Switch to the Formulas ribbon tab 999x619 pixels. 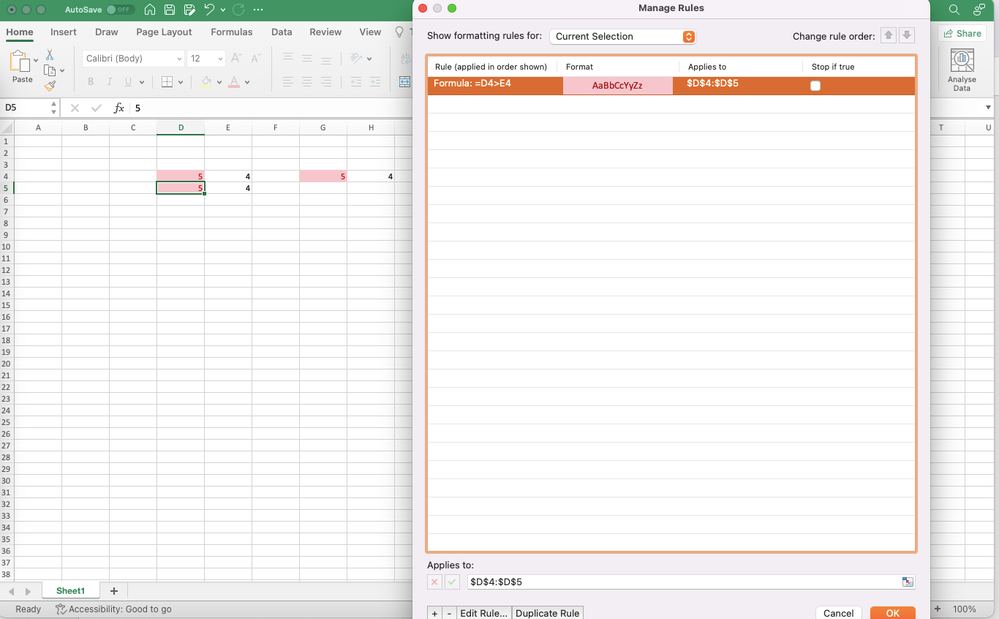click(x=231, y=31)
